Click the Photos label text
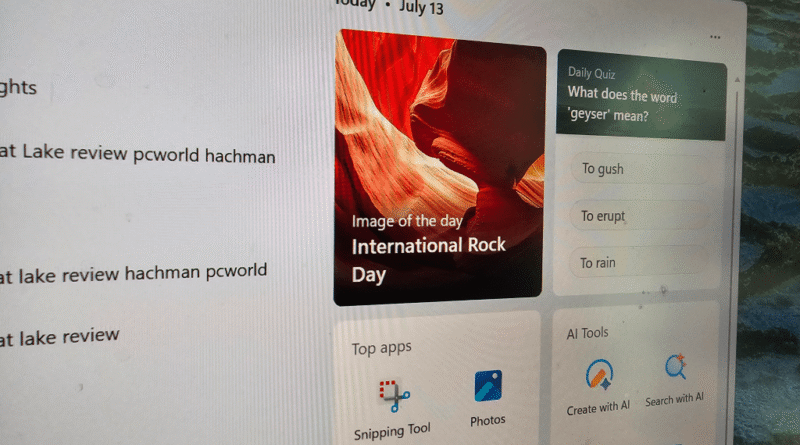Screen dimensions: 800x445 pyautogui.click(x=488, y=421)
